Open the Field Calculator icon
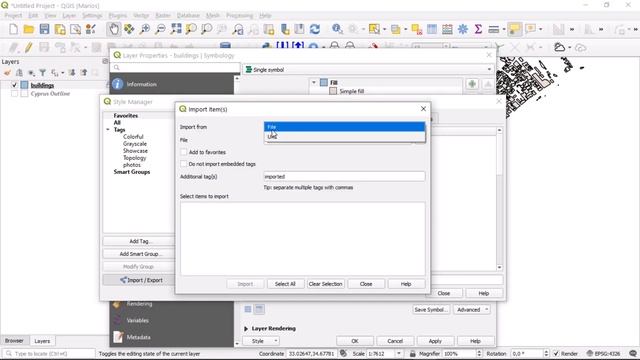This screenshot has height=360, width=640. click(x=447, y=29)
